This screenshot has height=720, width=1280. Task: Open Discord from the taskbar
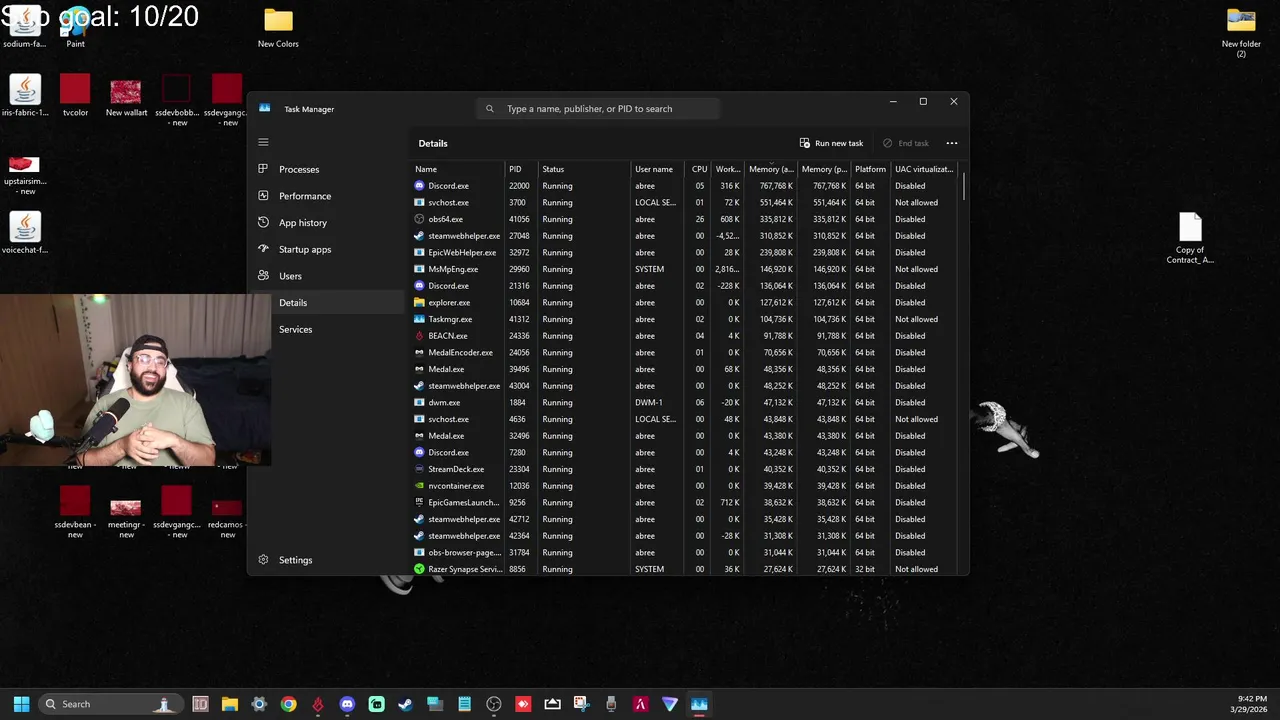(347, 704)
